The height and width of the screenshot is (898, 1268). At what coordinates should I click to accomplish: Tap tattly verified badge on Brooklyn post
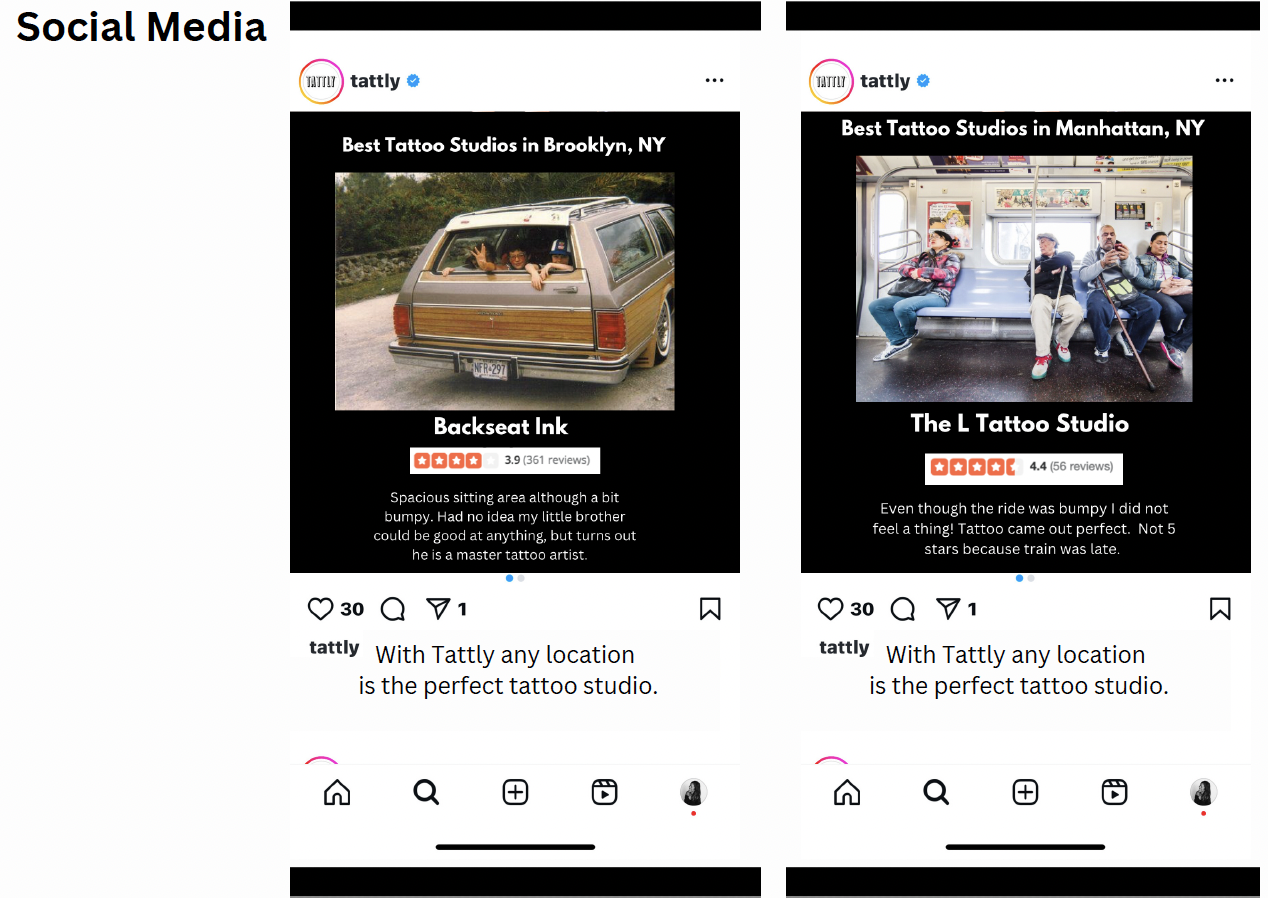pyautogui.click(x=413, y=81)
